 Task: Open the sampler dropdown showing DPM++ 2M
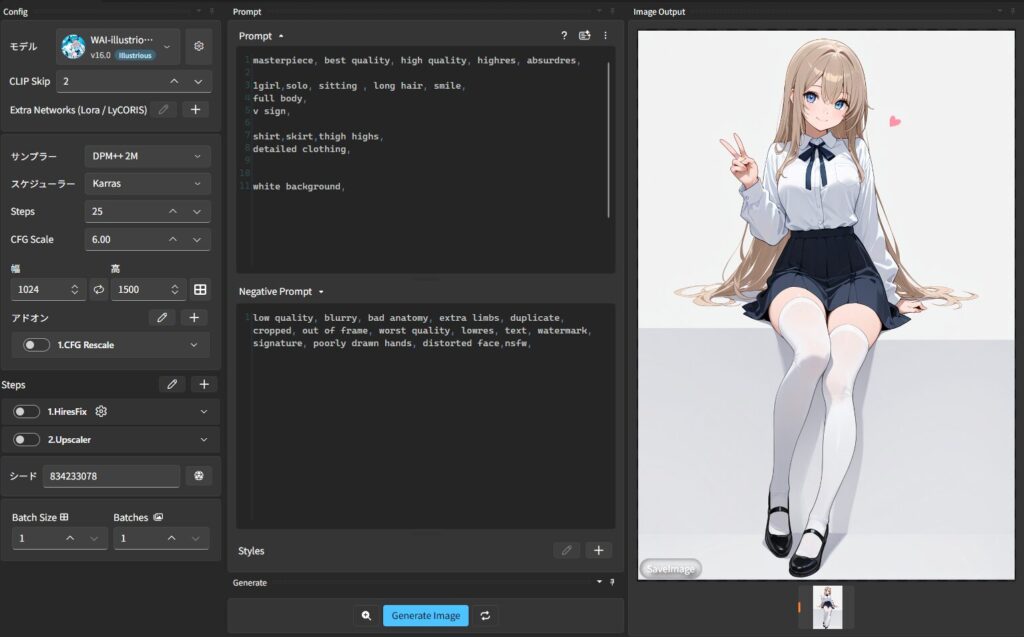click(147, 156)
